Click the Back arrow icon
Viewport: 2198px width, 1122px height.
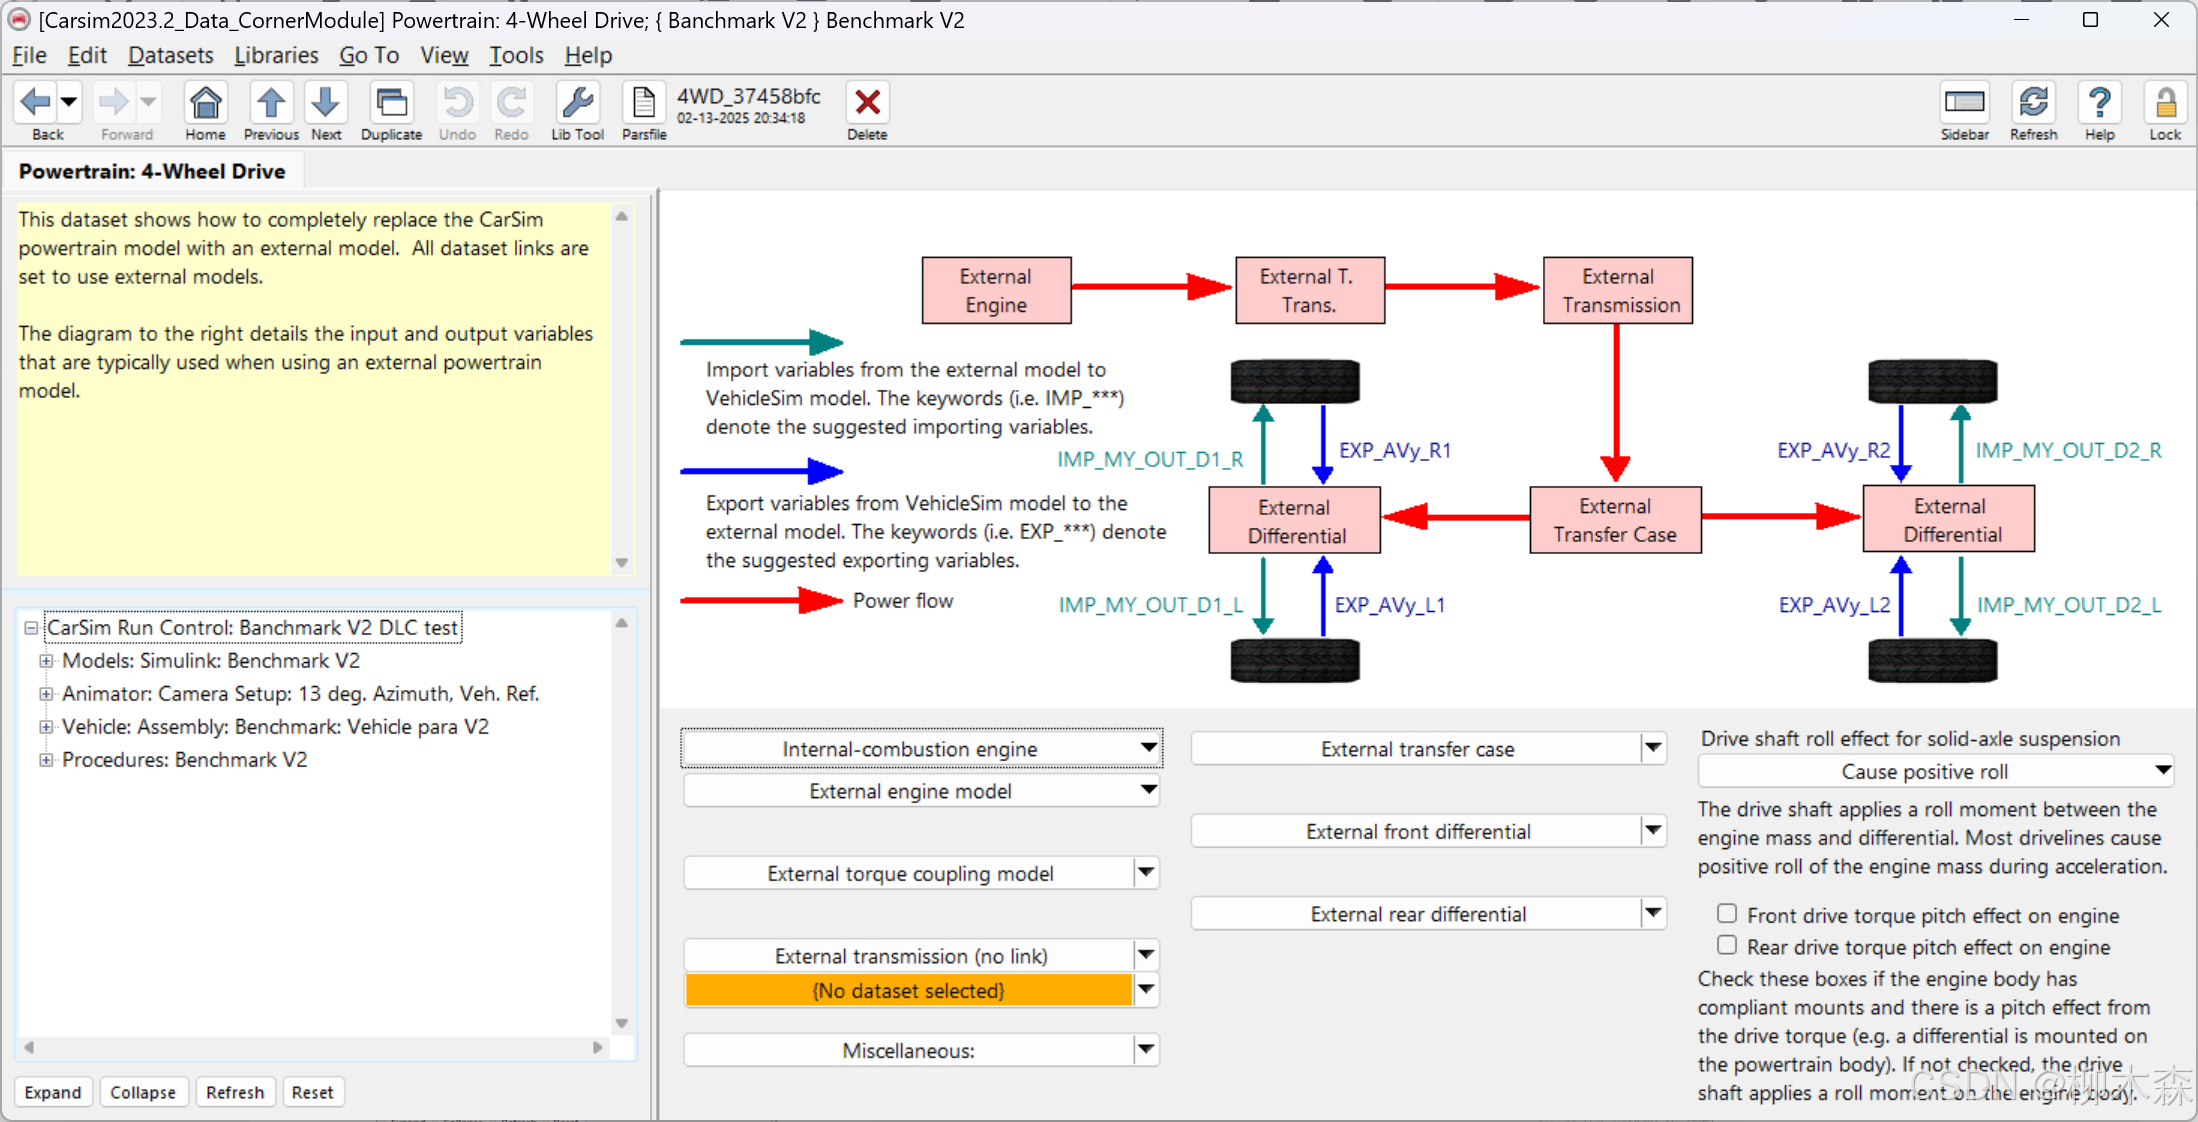tap(36, 103)
